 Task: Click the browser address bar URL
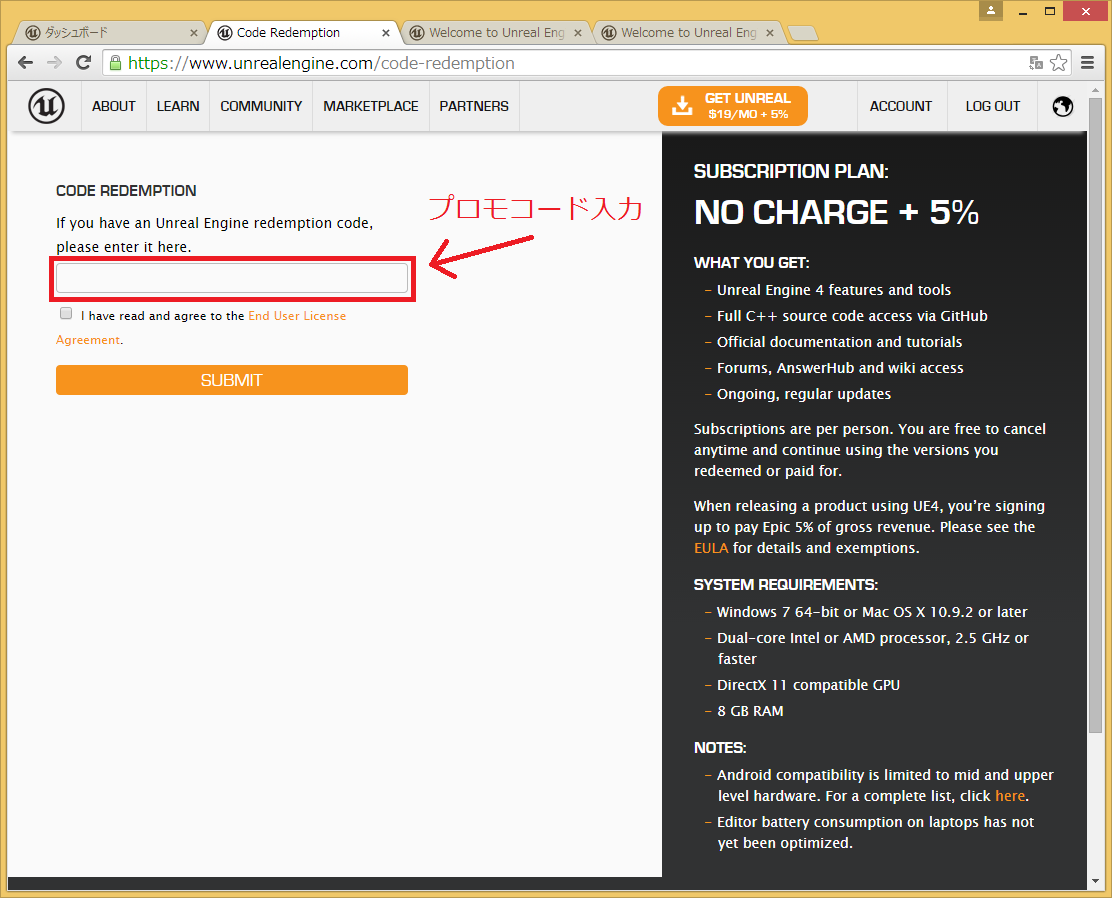[321, 63]
